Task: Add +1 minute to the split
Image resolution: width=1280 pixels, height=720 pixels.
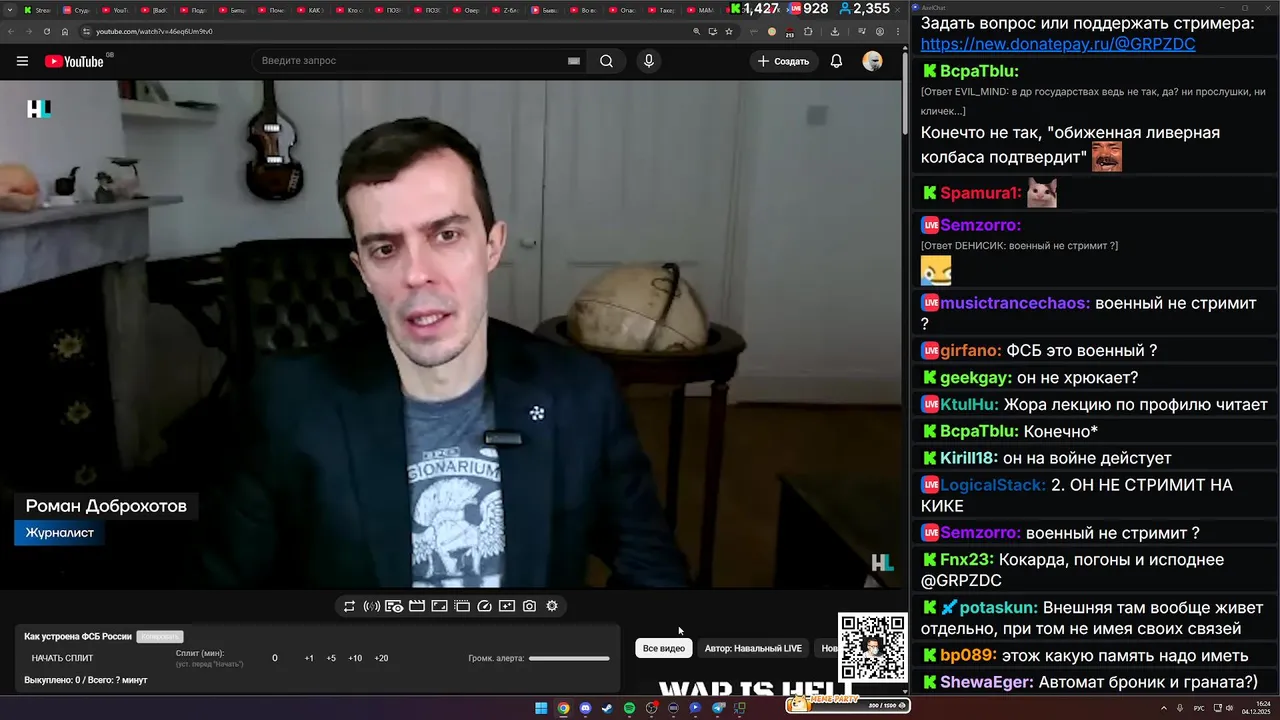Action: [x=309, y=658]
